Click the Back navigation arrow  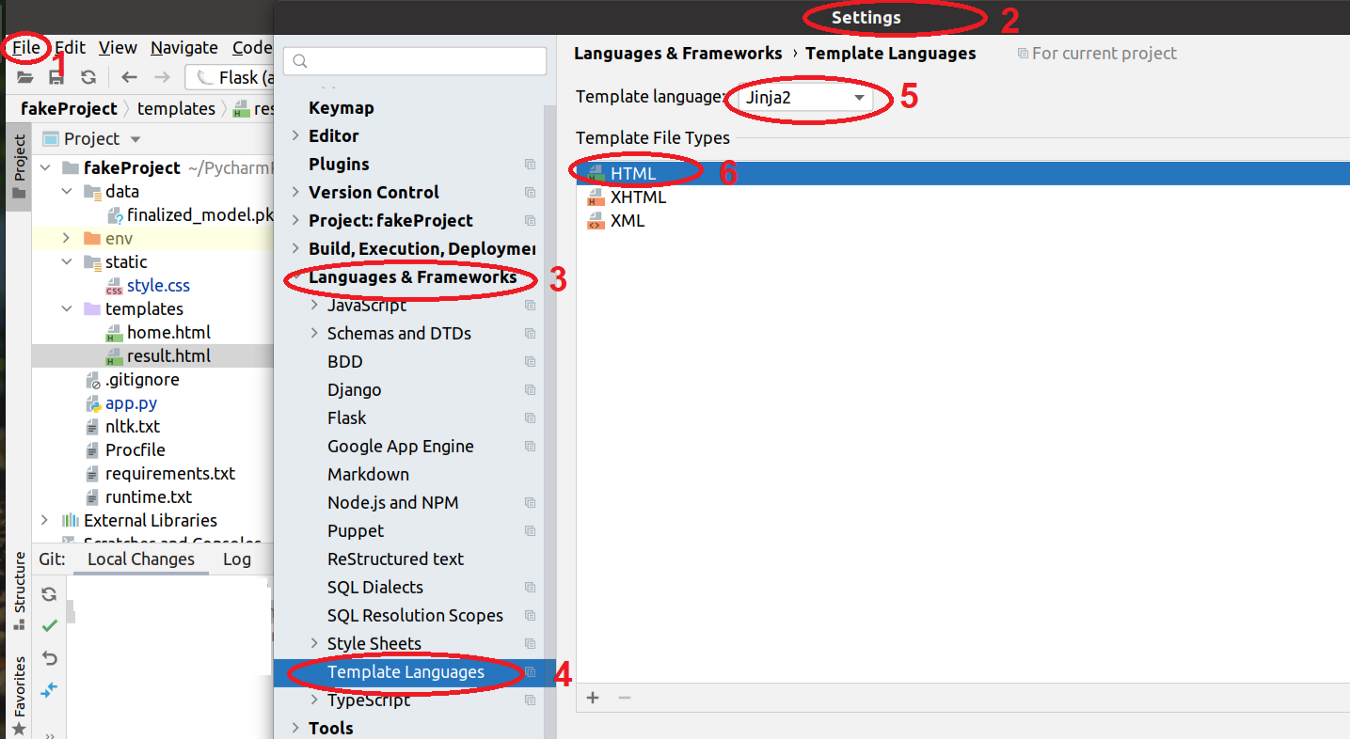coord(129,78)
